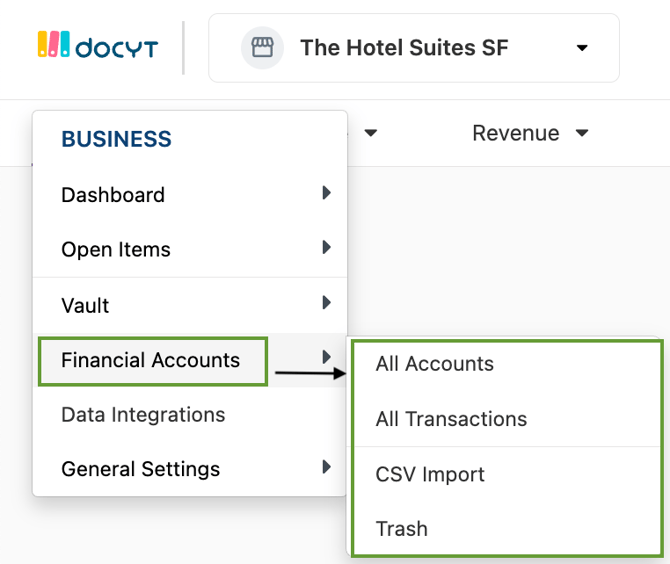Choose All Accounts from the submenu
Viewport: 670px width, 564px height.
[x=435, y=364]
